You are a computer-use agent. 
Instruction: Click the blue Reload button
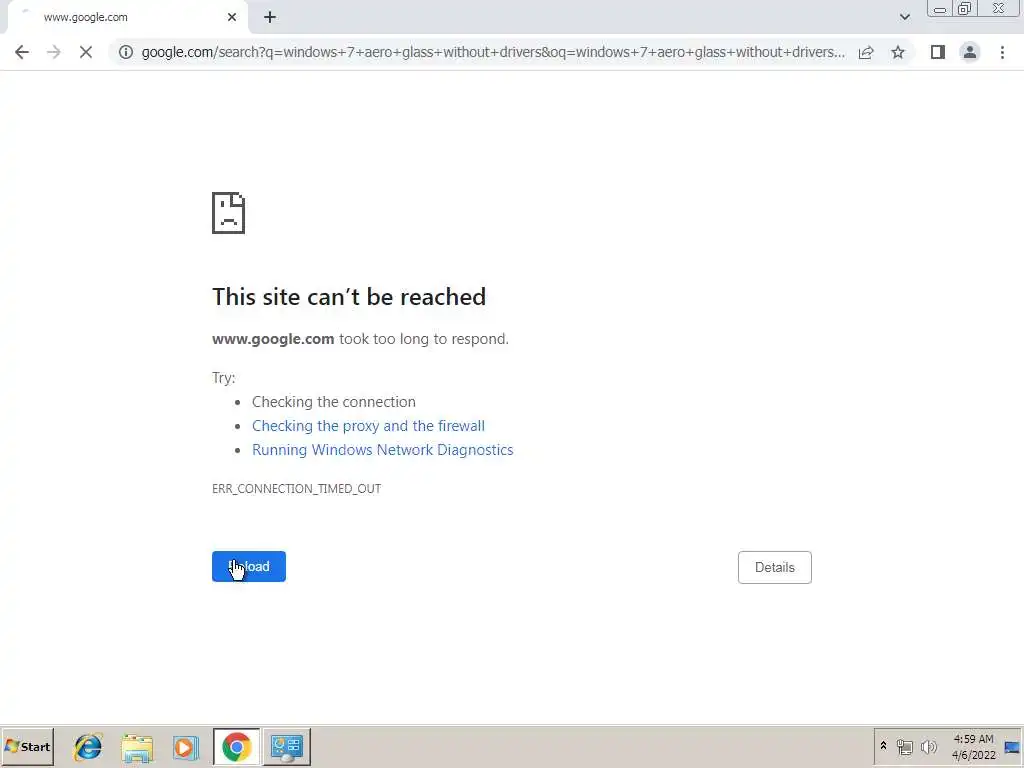point(249,566)
